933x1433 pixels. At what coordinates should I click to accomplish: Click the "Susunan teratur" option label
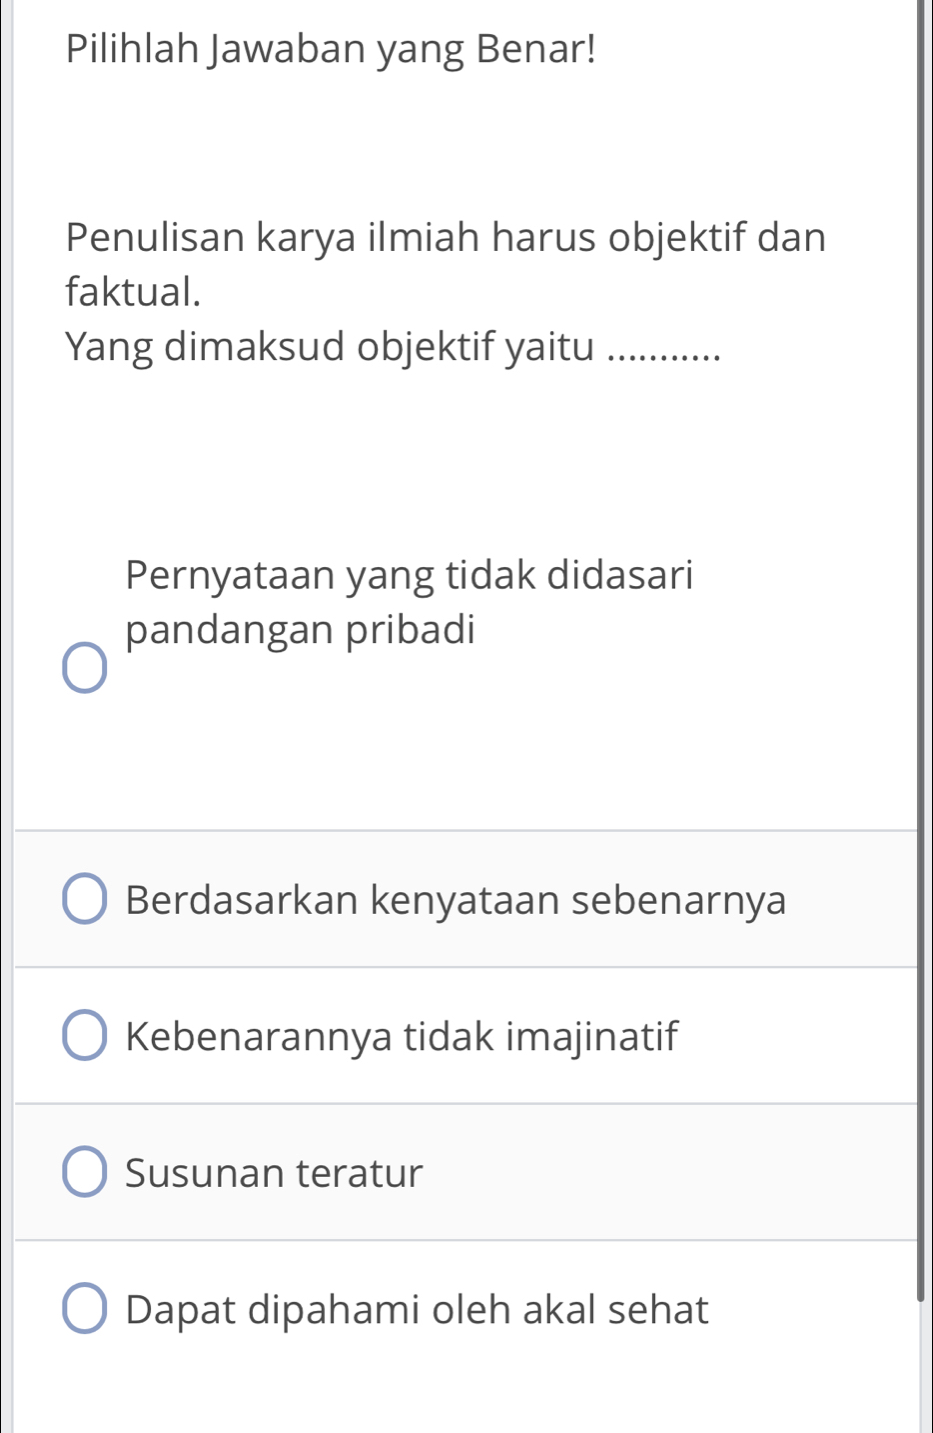[x=274, y=1172]
